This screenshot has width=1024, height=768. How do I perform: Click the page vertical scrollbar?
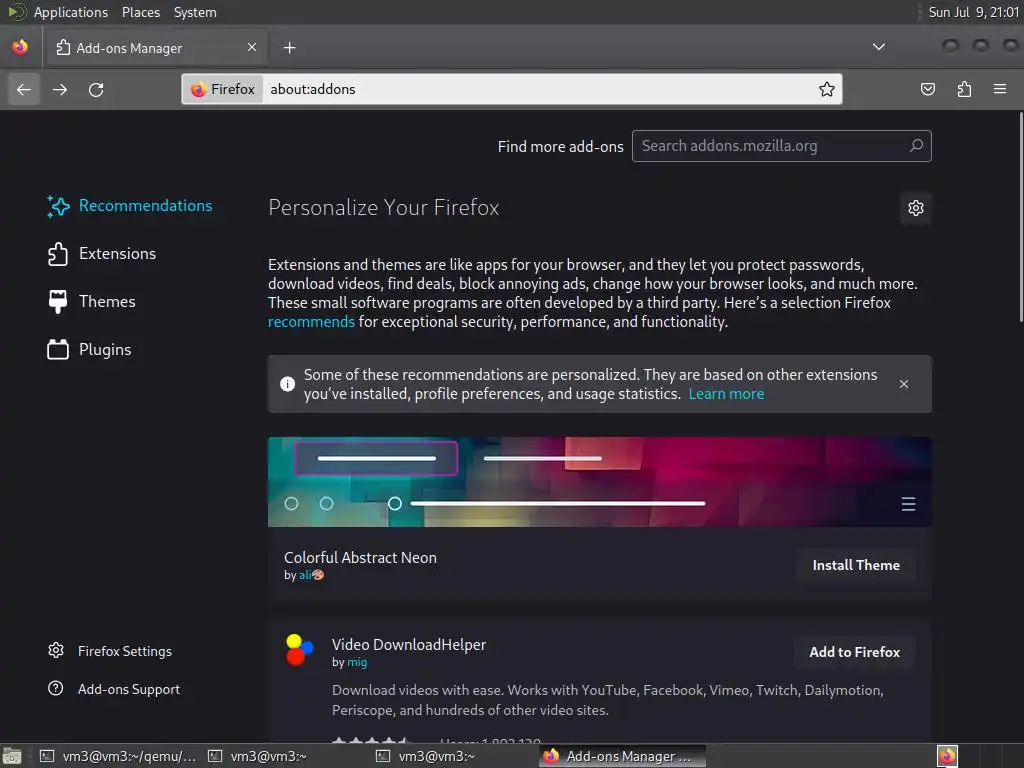coord(1019,217)
